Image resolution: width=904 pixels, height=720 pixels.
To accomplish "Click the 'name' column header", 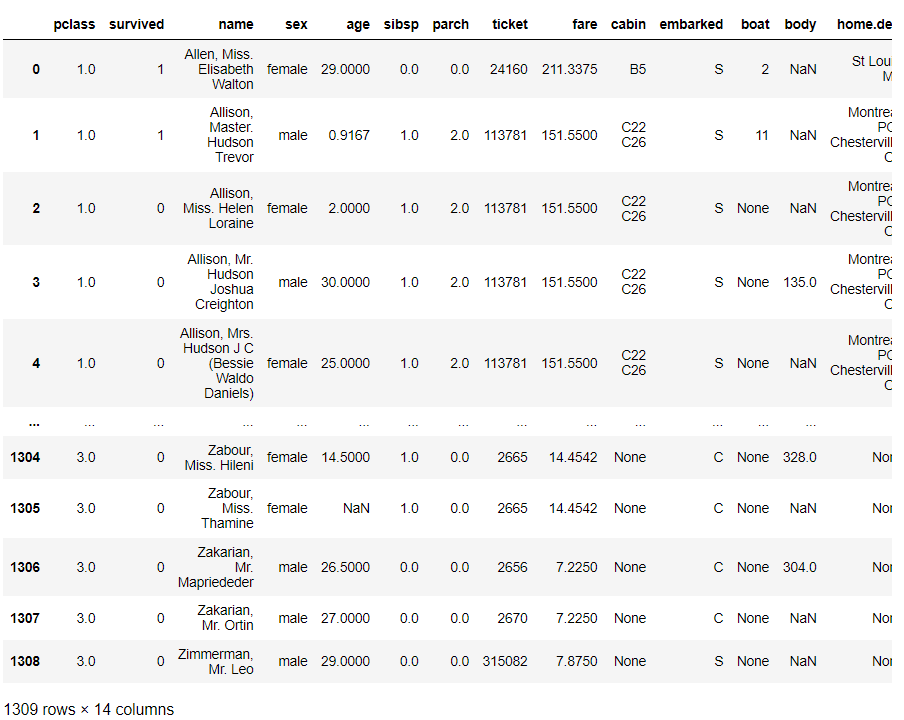I will click(x=236, y=24).
